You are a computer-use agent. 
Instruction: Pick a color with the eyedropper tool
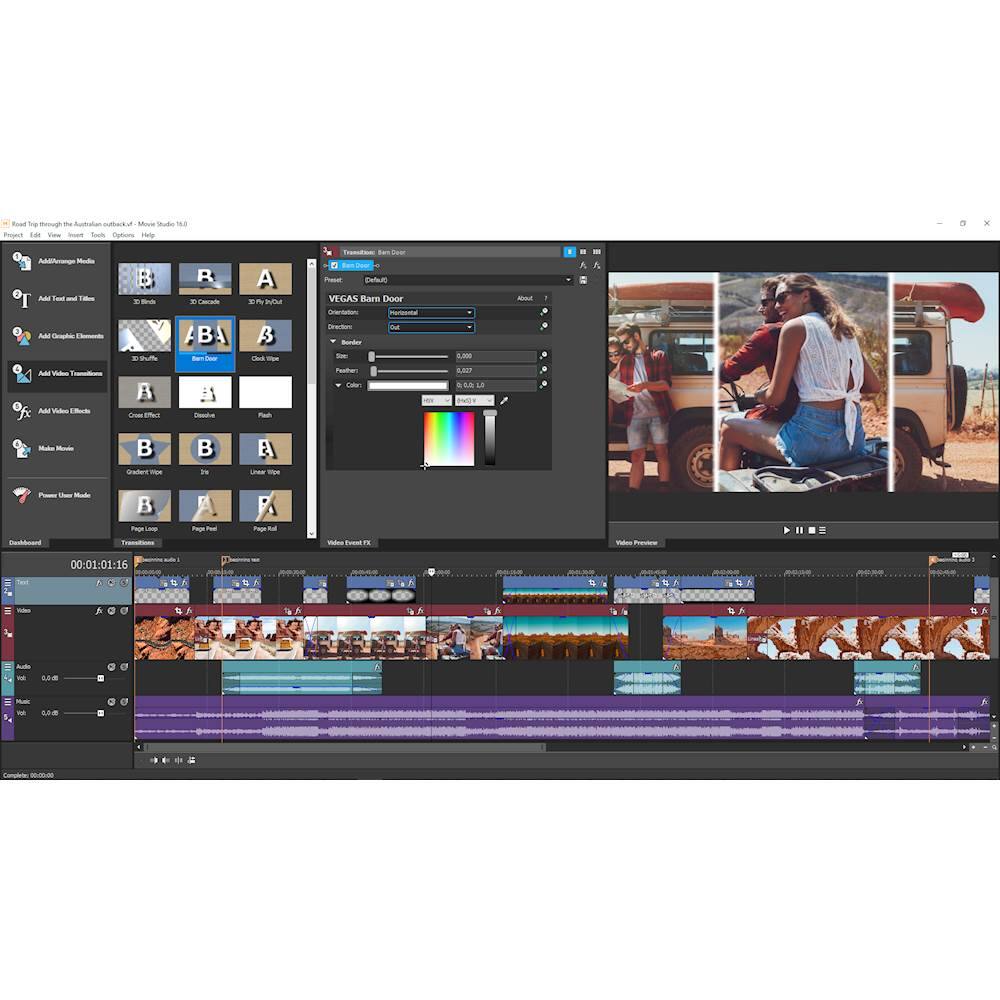tap(504, 401)
